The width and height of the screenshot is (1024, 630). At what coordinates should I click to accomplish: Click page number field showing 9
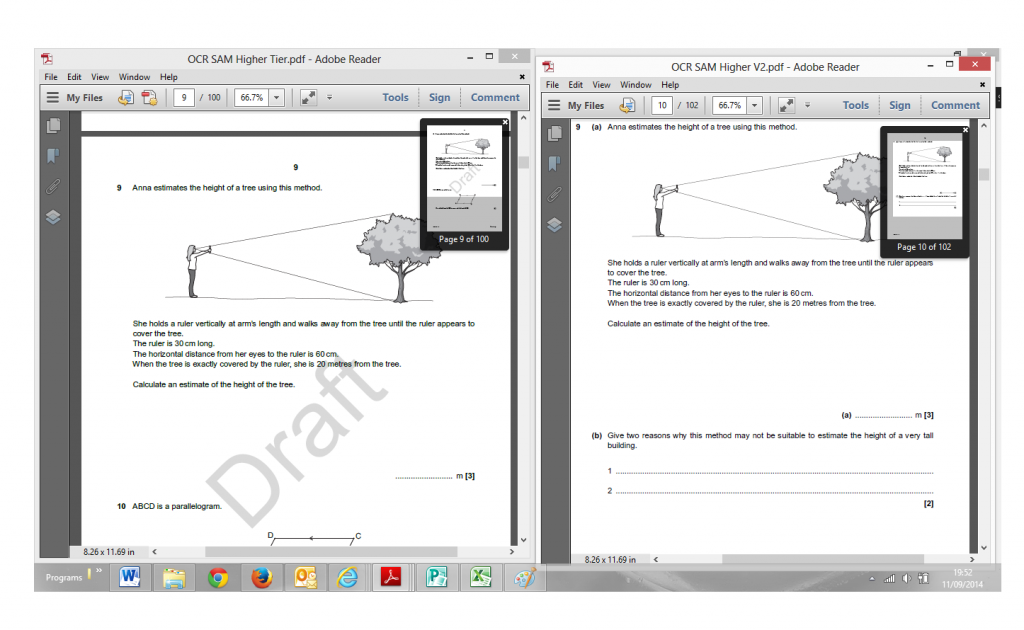pos(183,97)
